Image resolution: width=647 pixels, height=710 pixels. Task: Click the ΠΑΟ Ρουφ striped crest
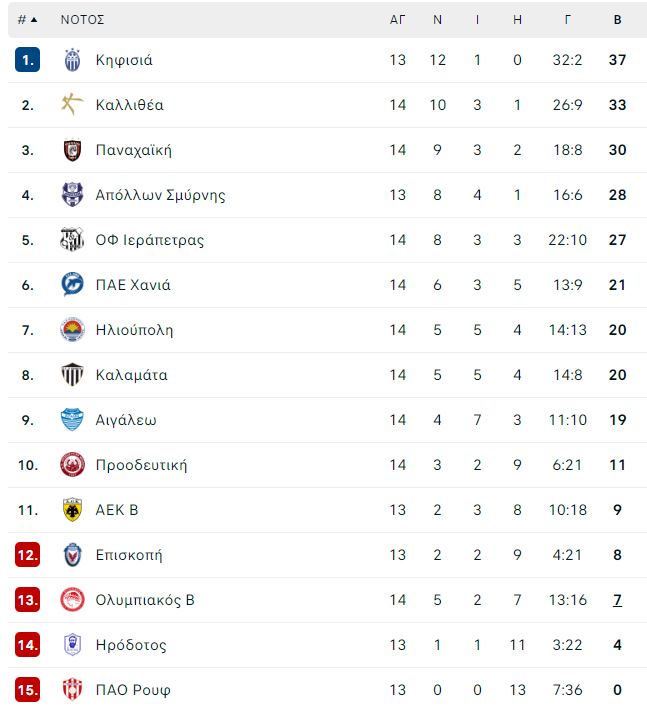[72, 690]
